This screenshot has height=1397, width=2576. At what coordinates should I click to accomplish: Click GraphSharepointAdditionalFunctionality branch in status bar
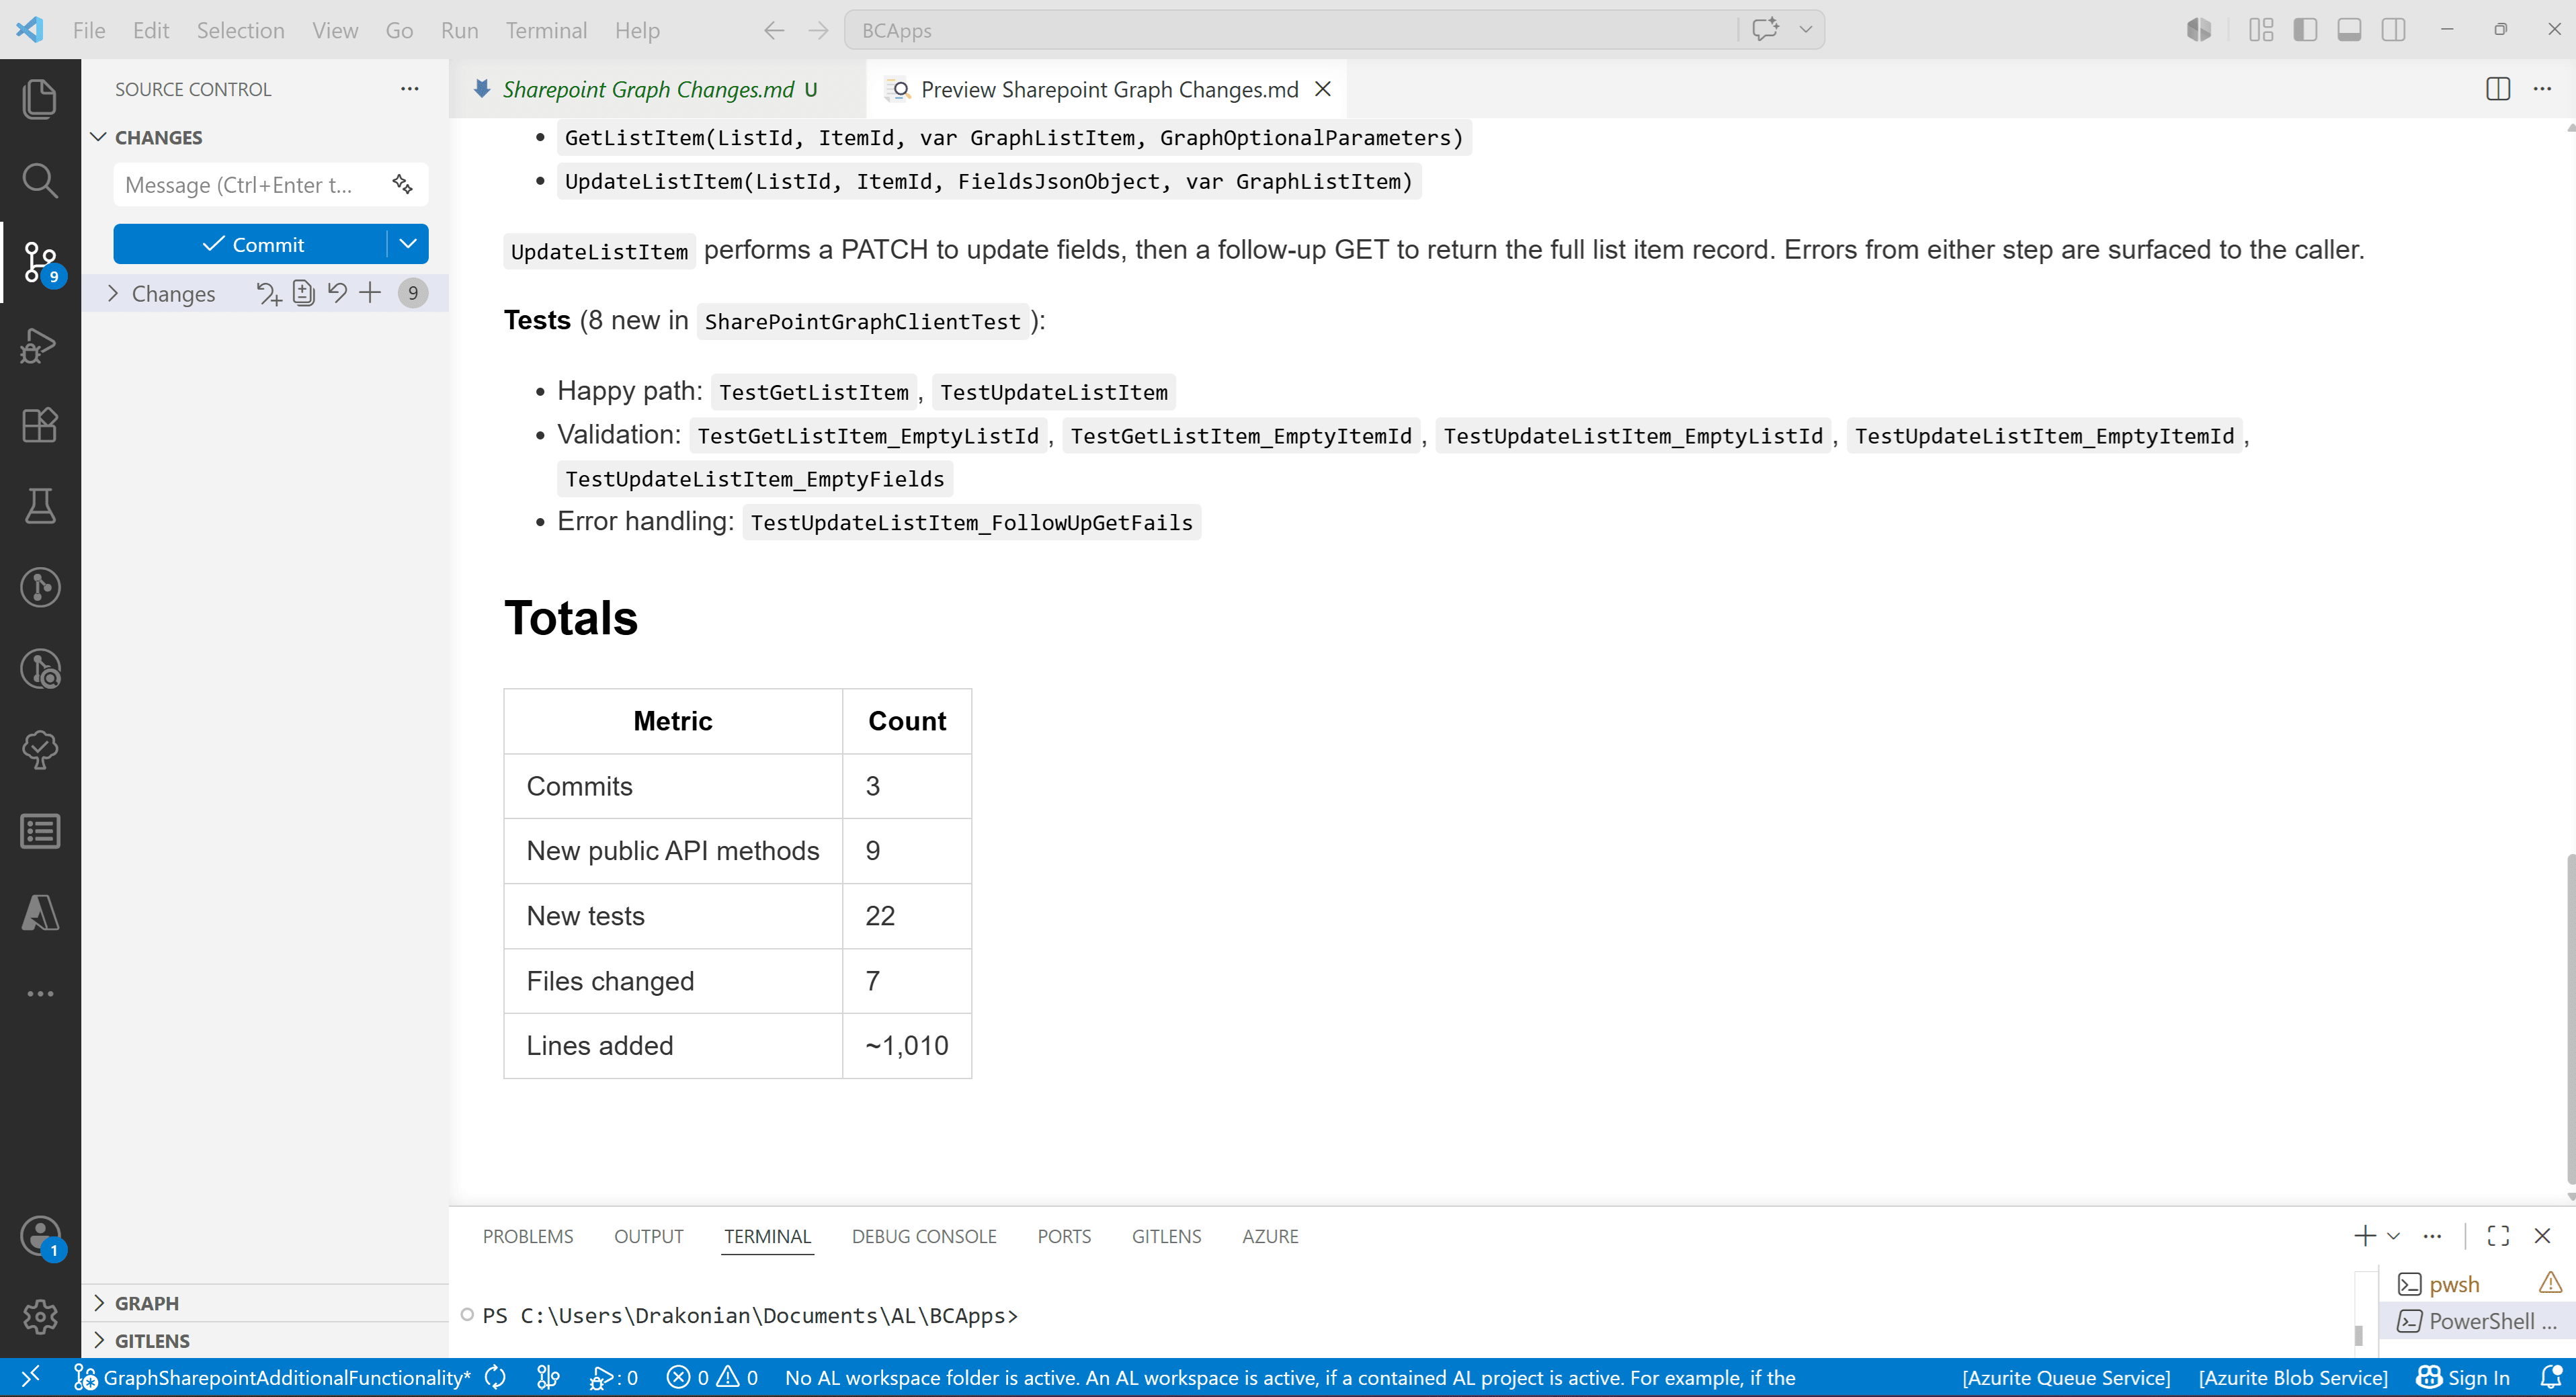coord(271,1377)
